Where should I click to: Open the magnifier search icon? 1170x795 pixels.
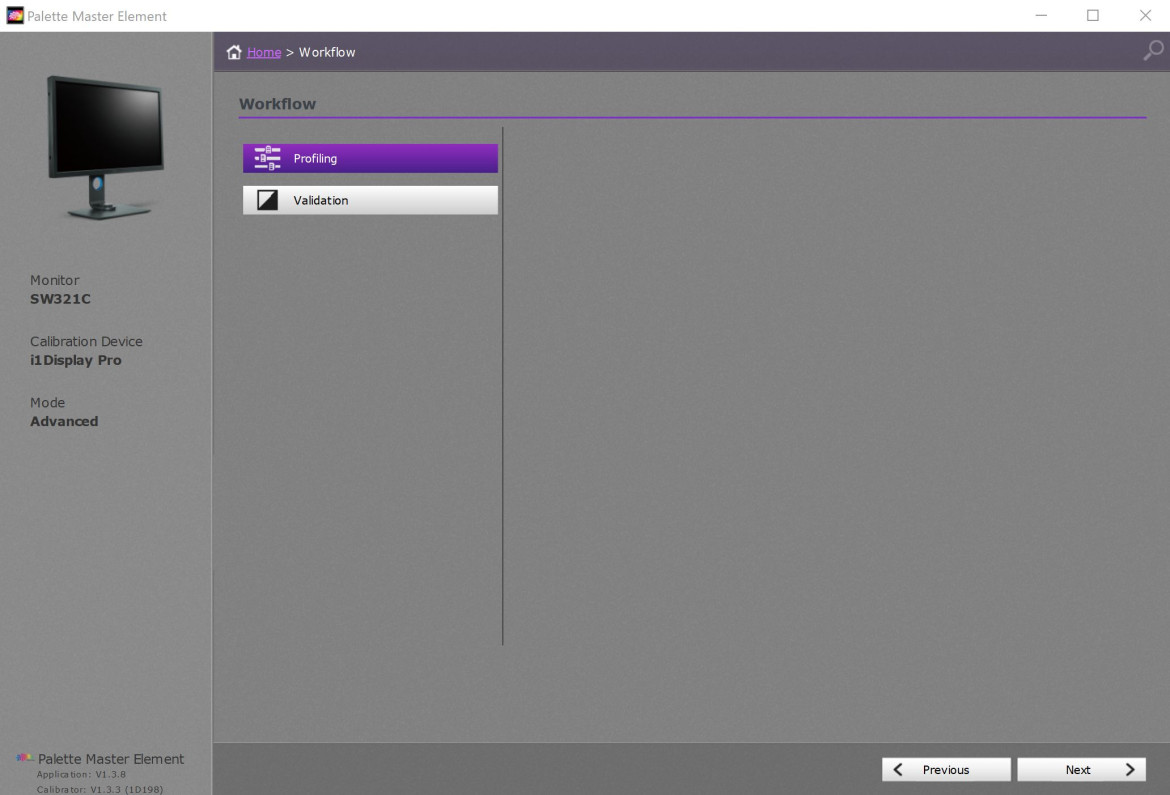1154,51
